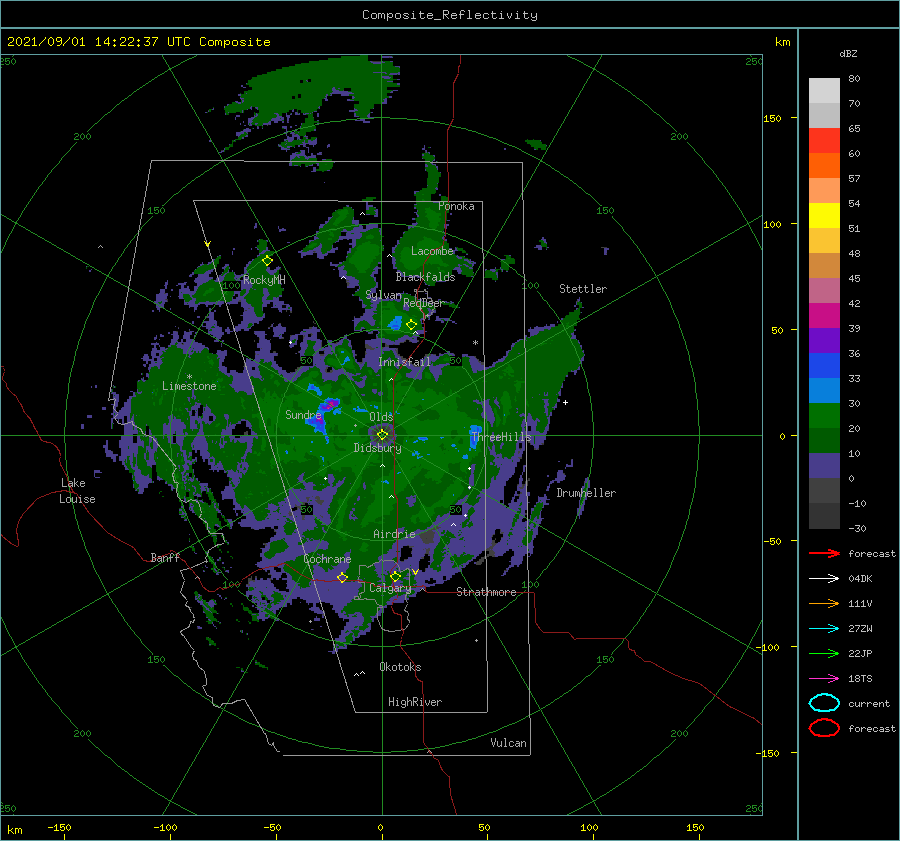Click the 'Cochrane' town label

(327, 559)
